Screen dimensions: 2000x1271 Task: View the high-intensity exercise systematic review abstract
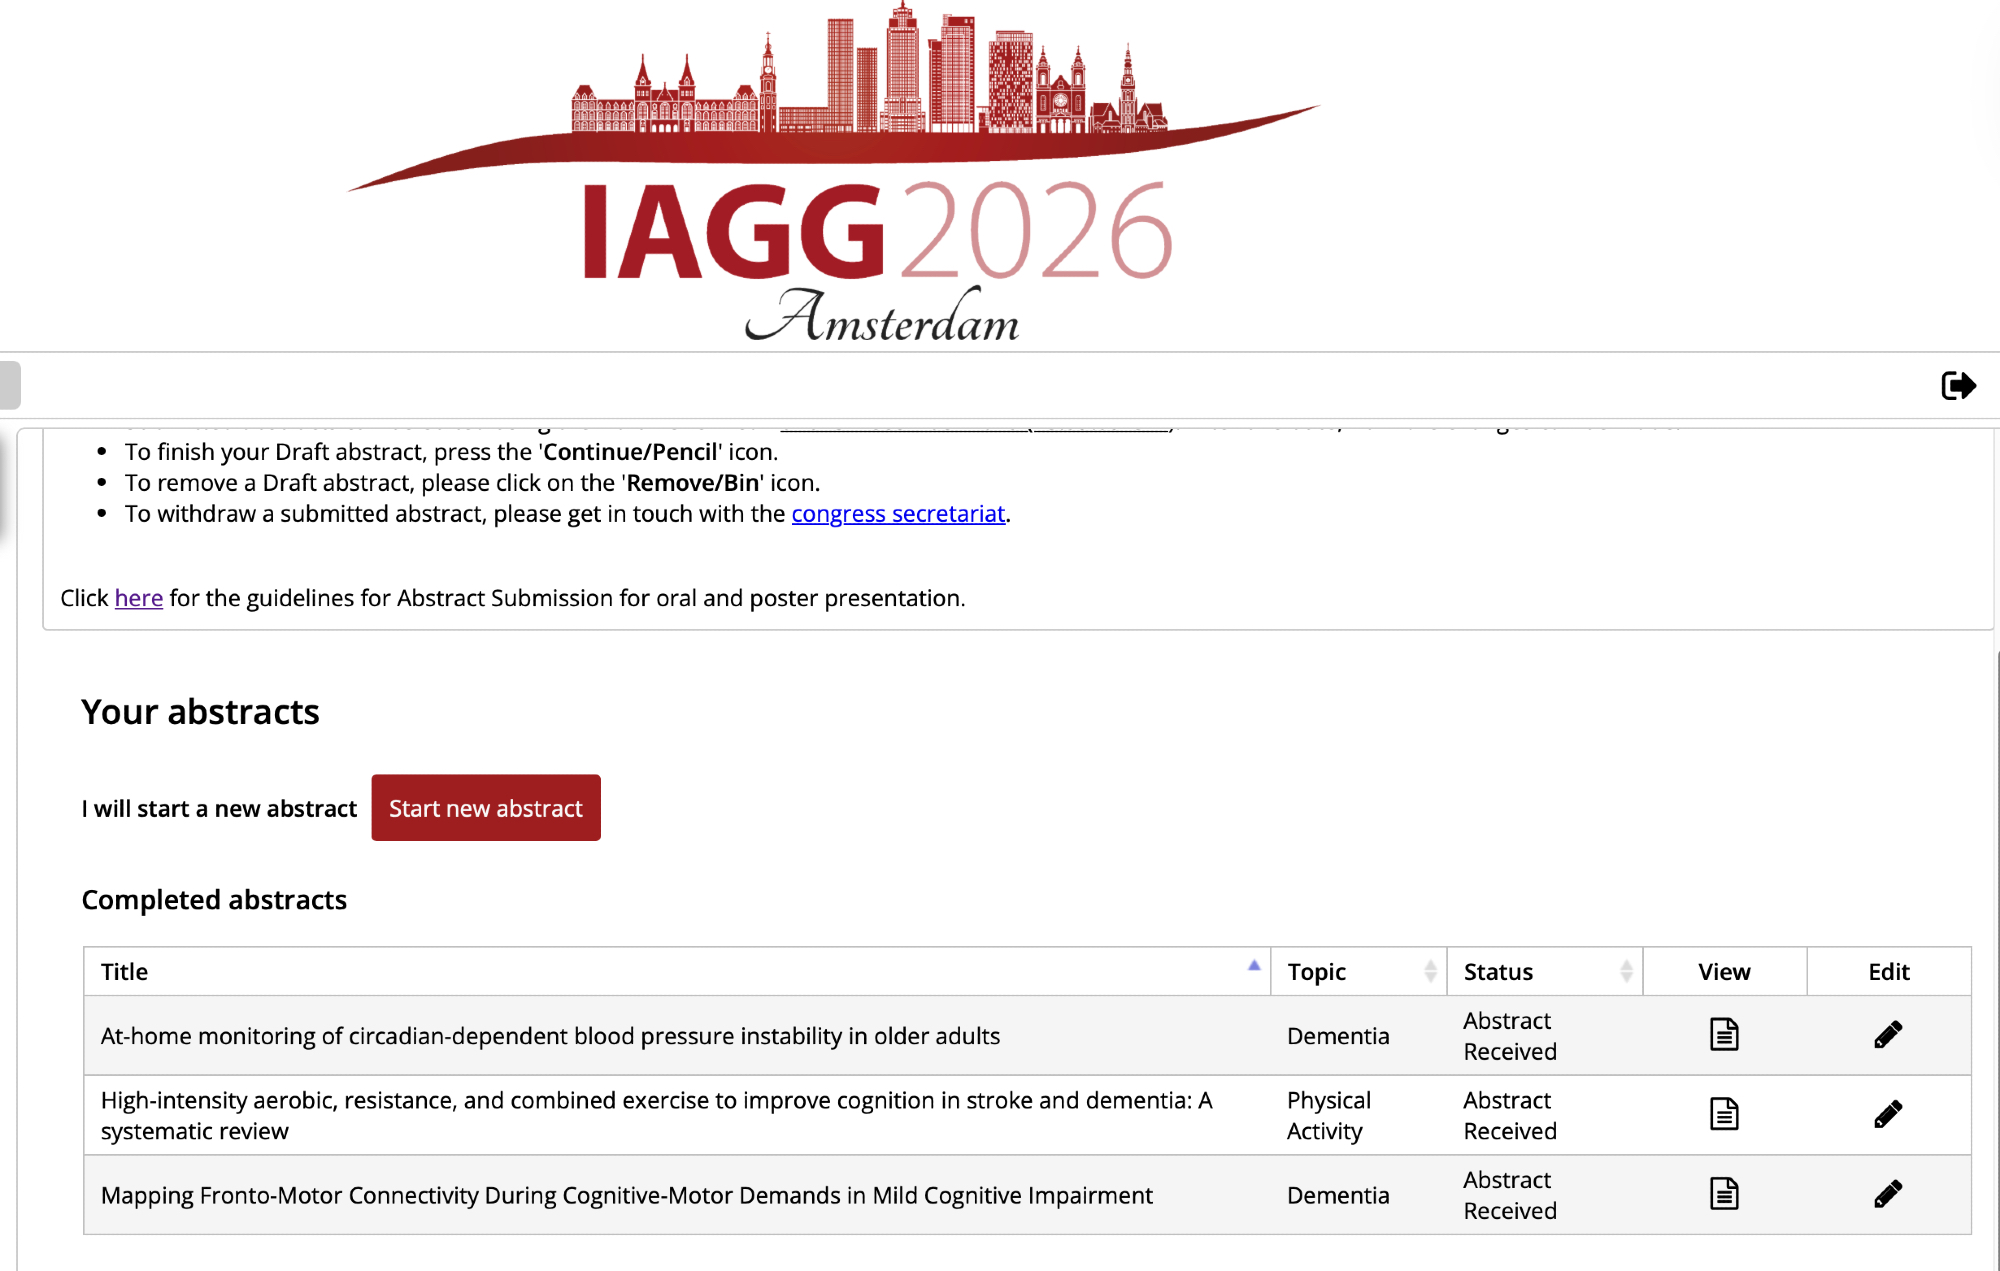1723,1114
